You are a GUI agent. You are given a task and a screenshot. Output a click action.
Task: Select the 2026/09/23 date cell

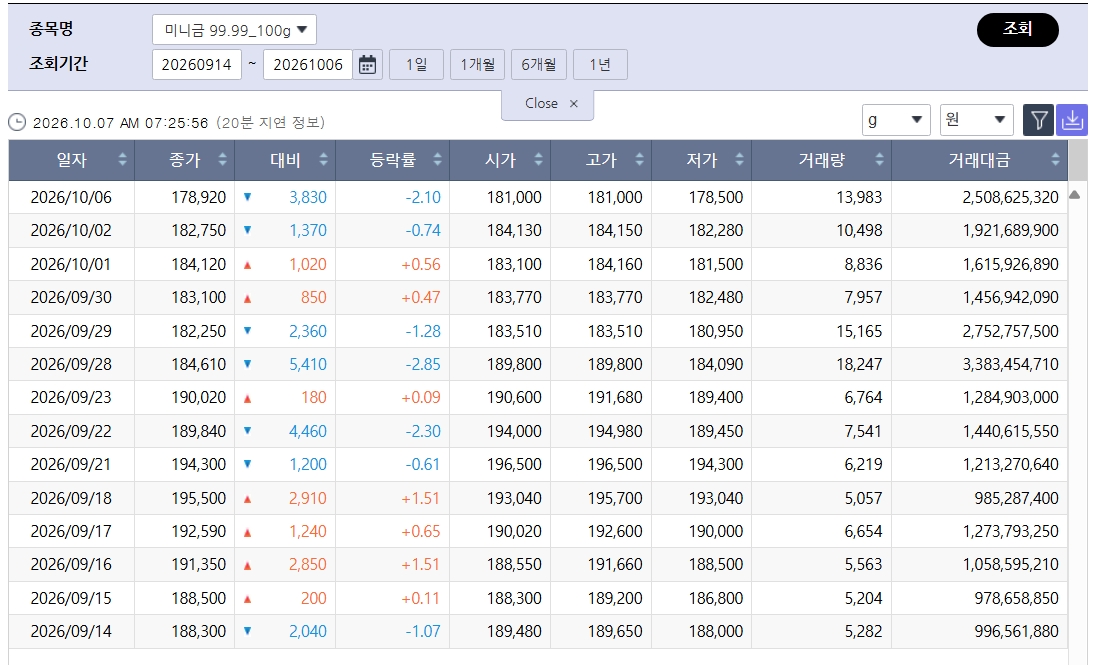[x=71, y=397]
